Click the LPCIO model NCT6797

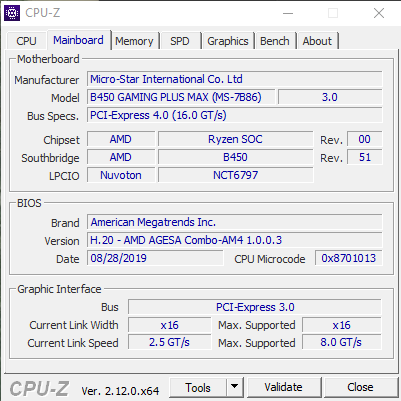tap(235, 175)
